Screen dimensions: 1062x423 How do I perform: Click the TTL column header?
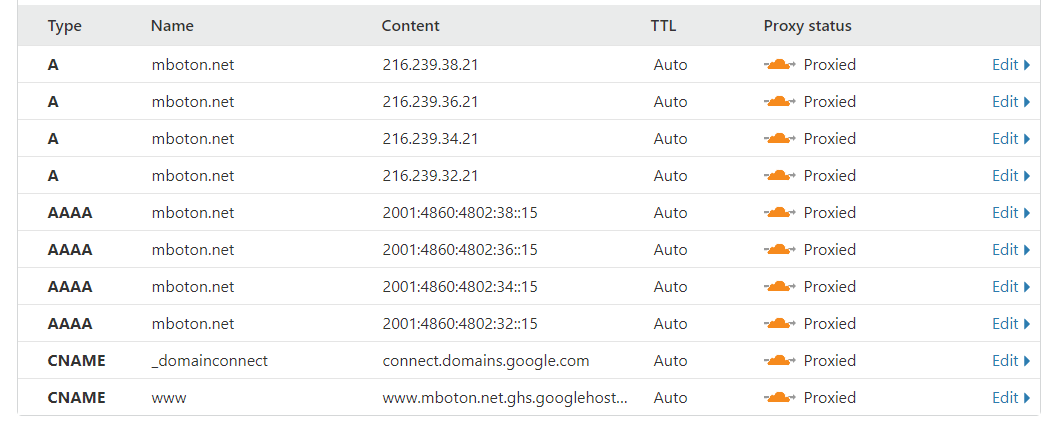663,26
